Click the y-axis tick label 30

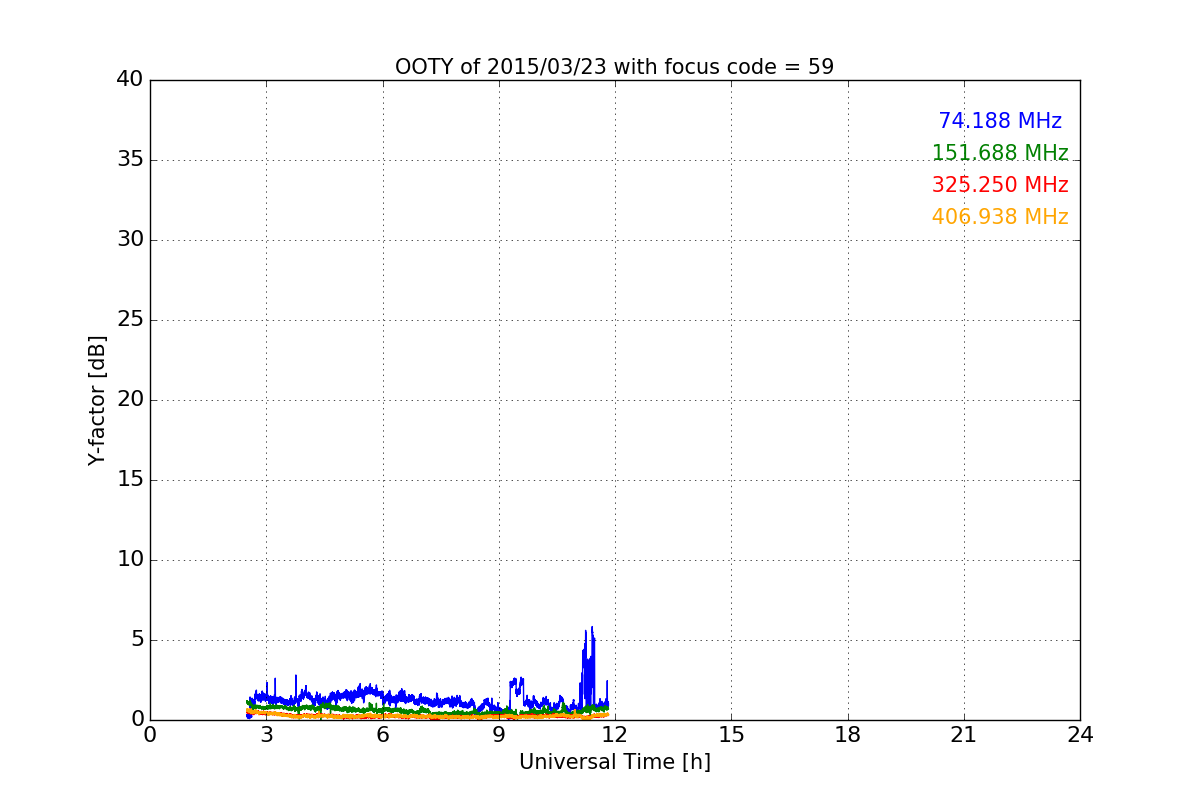[x=130, y=240]
